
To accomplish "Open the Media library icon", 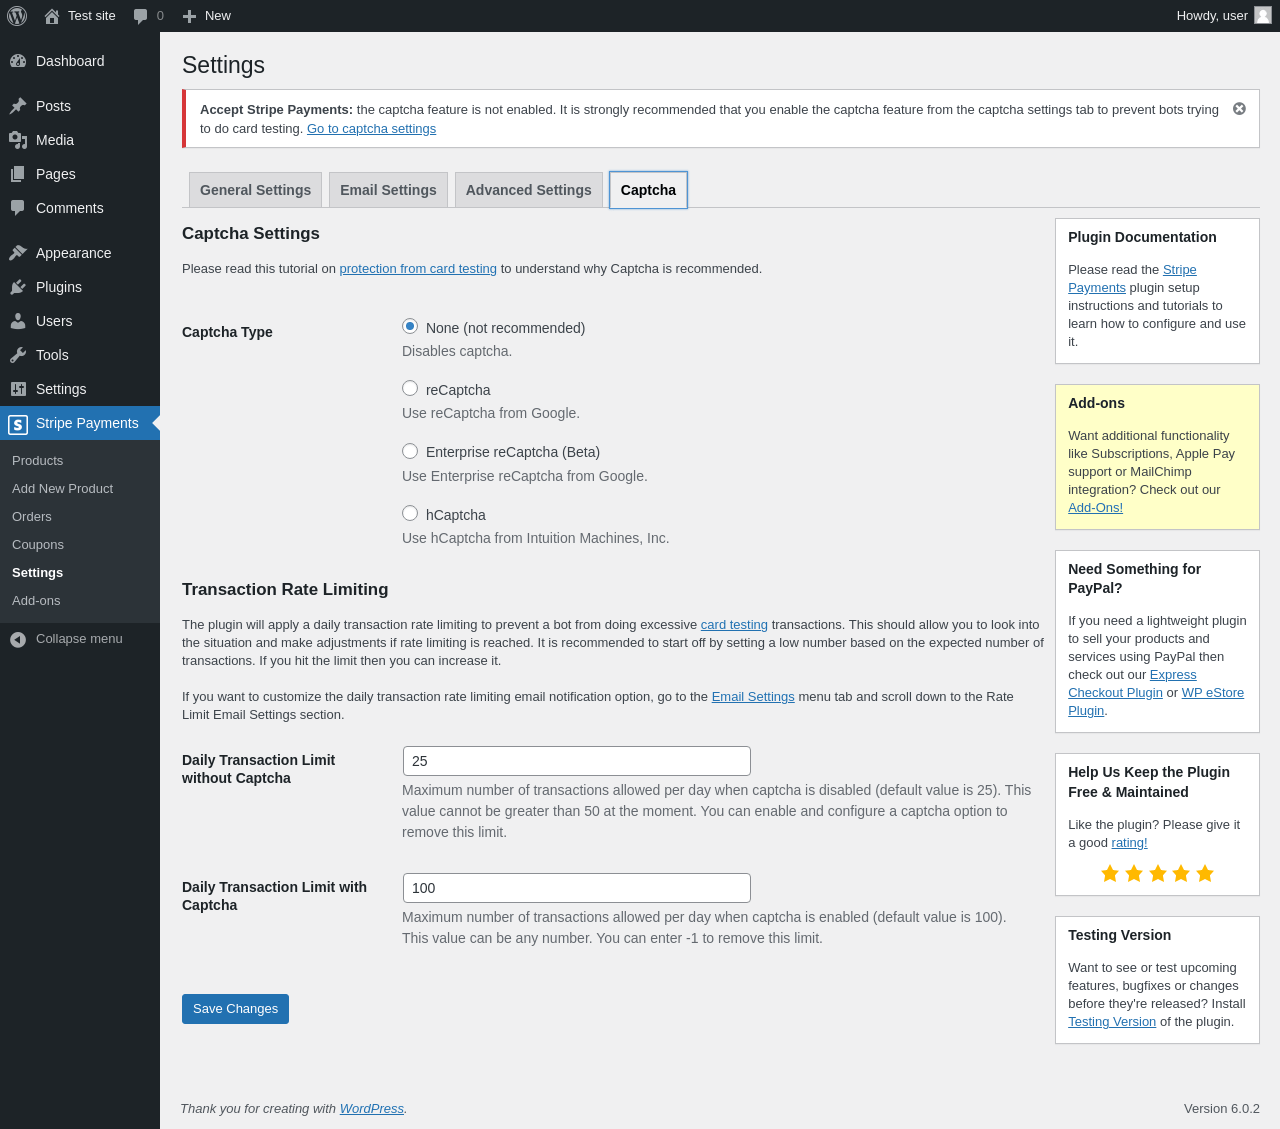I will coord(18,140).
